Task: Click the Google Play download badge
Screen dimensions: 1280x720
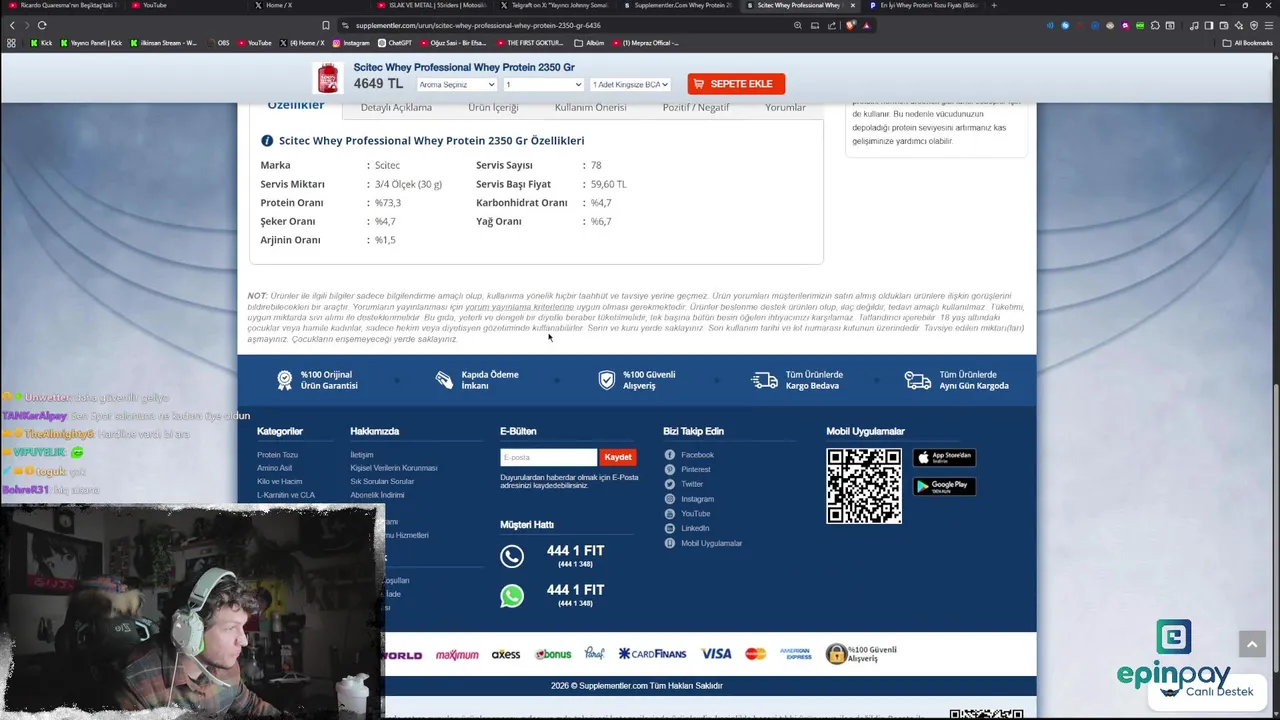Action: point(944,486)
